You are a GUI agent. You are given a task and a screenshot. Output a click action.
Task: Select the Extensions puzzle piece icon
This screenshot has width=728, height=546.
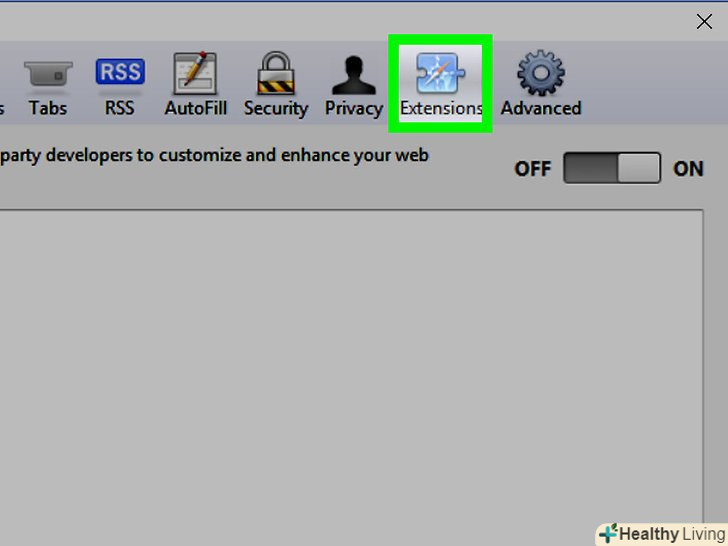440,73
